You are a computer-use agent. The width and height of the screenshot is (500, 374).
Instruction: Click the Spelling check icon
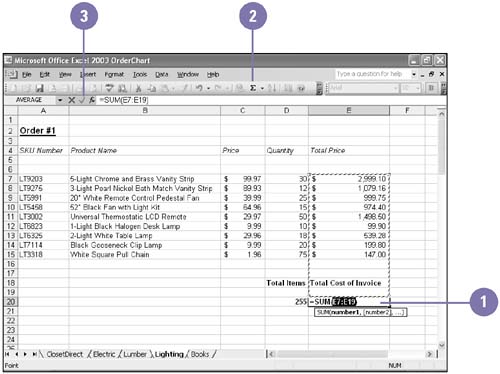109,88
